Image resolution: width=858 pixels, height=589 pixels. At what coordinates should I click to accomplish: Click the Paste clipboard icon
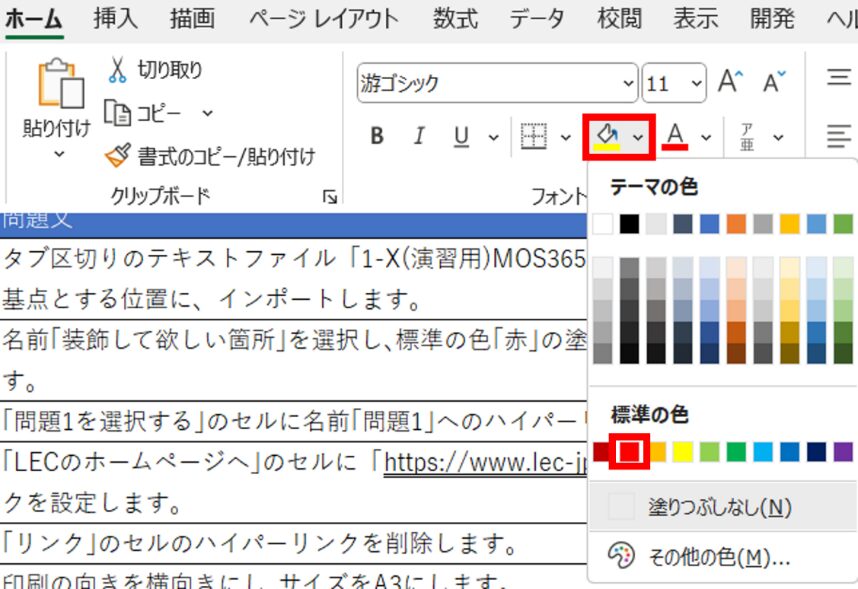60,83
